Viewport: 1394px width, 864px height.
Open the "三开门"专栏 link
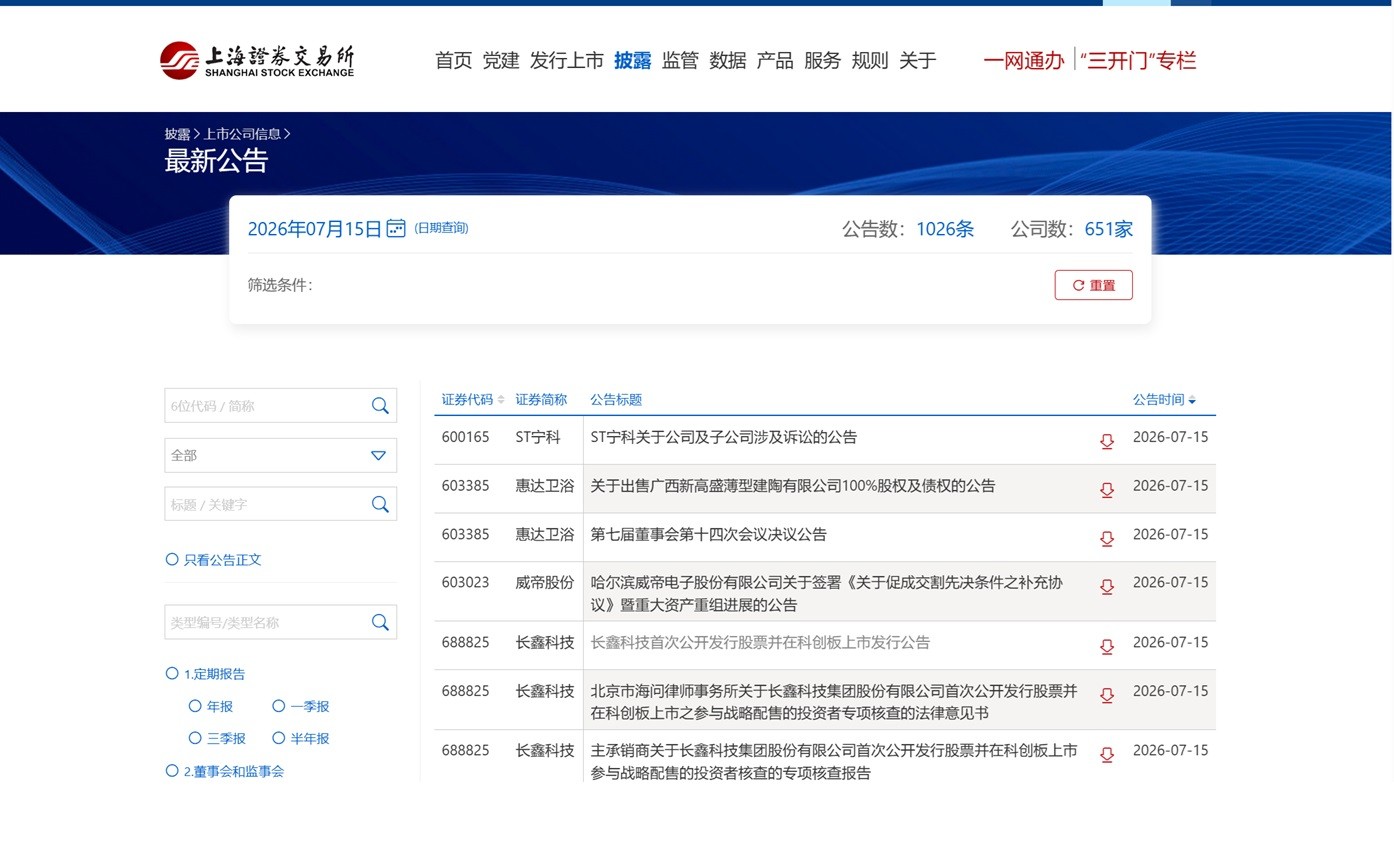1139,60
